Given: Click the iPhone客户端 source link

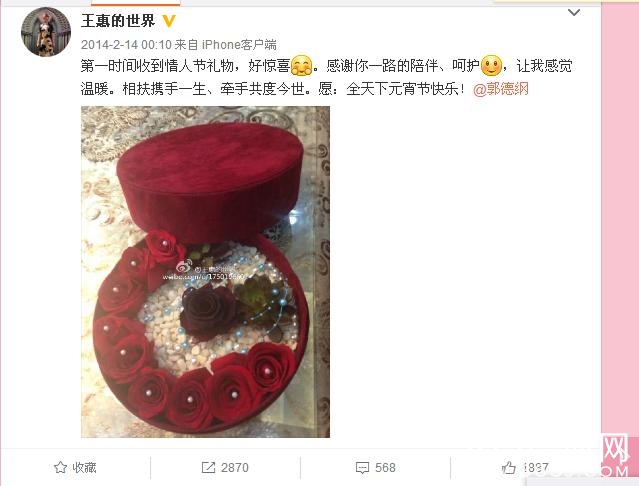Looking at the screenshot, I should 239,44.
